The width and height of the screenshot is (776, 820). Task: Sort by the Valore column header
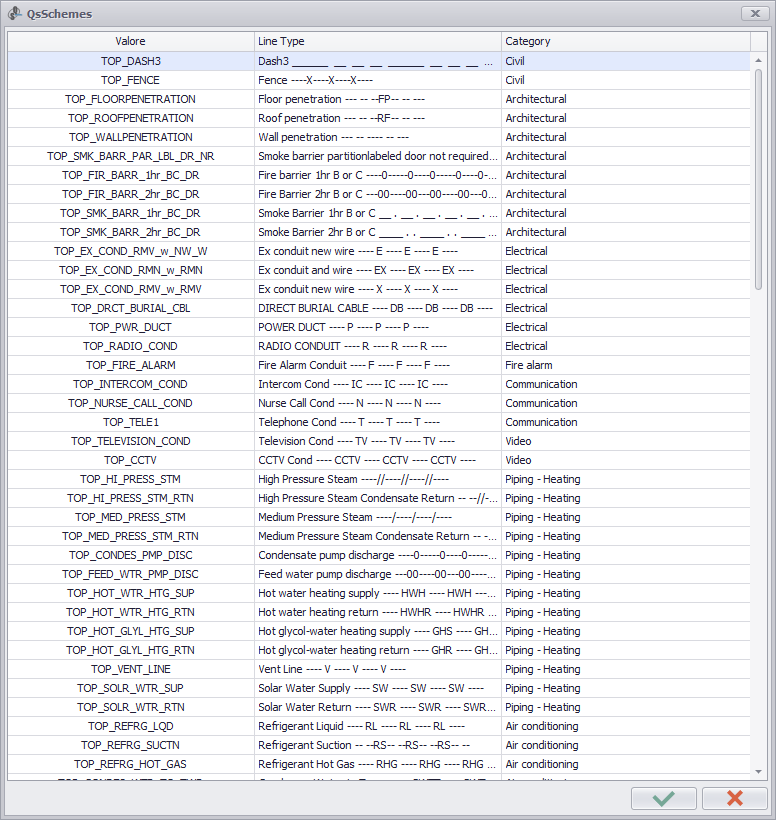coord(130,41)
